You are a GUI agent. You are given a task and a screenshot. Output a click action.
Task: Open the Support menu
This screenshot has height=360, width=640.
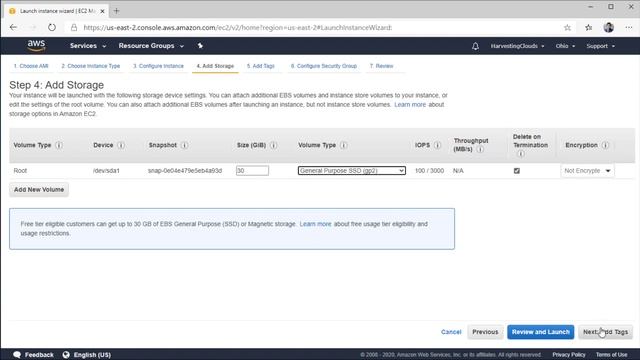point(600,46)
